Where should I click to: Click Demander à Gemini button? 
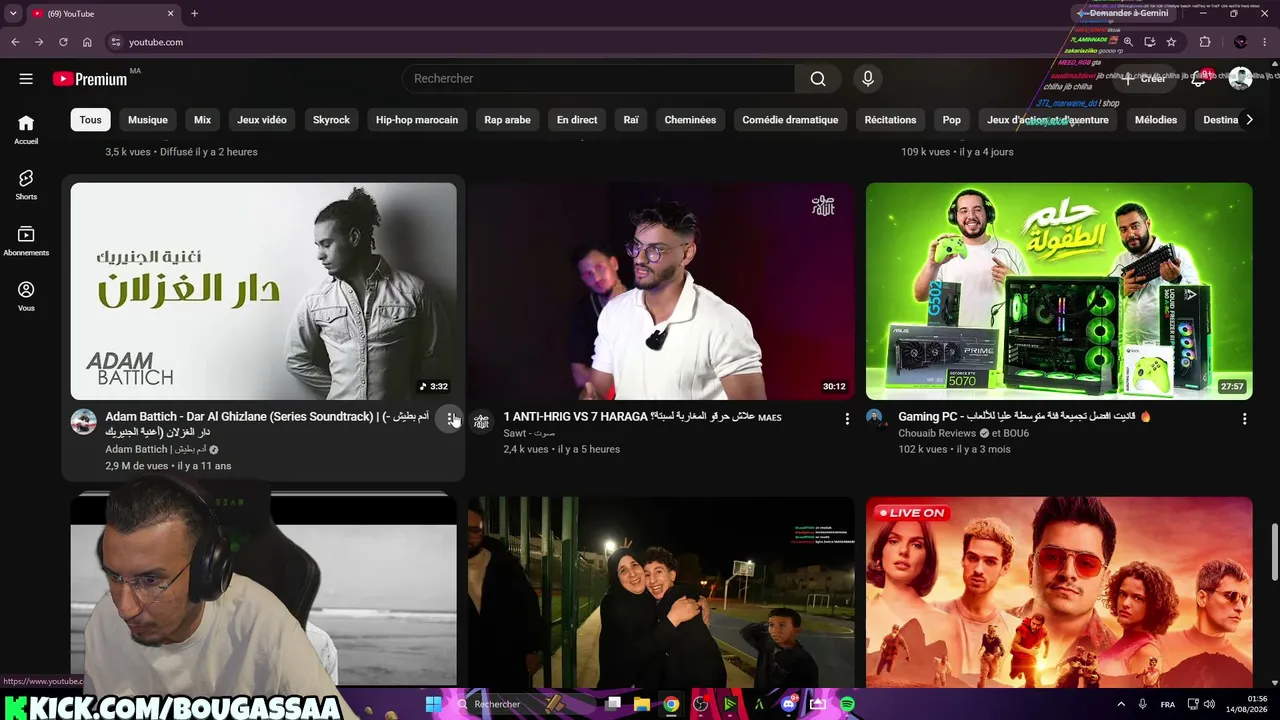pos(1123,13)
